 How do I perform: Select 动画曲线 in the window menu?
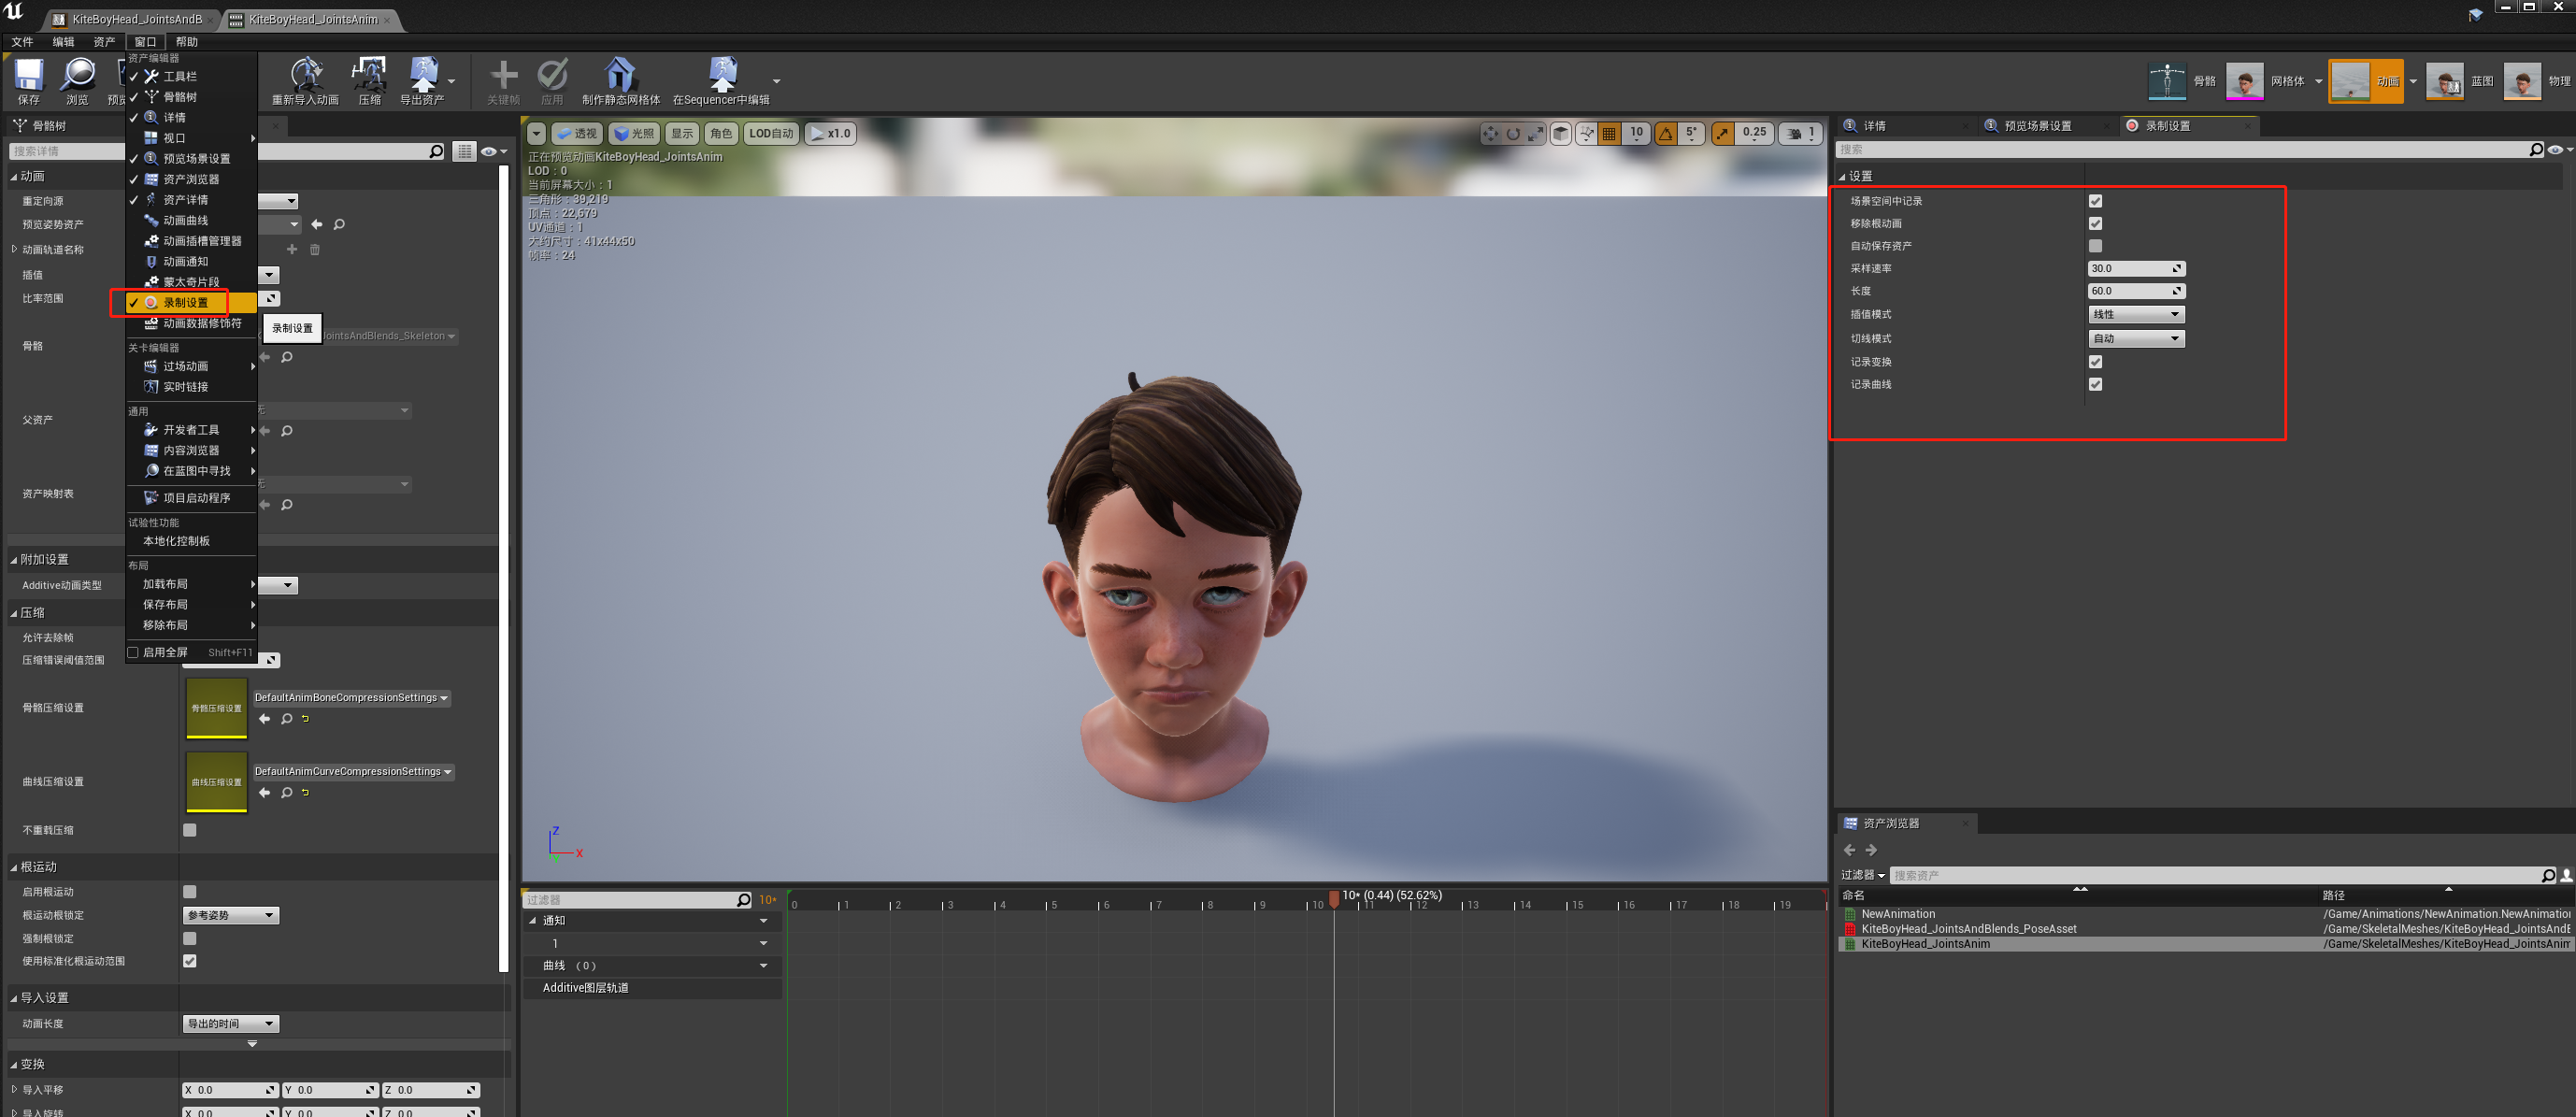[186, 220]
